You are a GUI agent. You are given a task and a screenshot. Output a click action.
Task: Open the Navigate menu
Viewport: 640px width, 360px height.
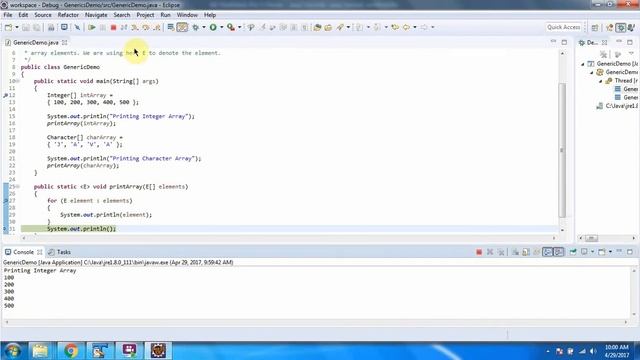(x=96, y=15)
